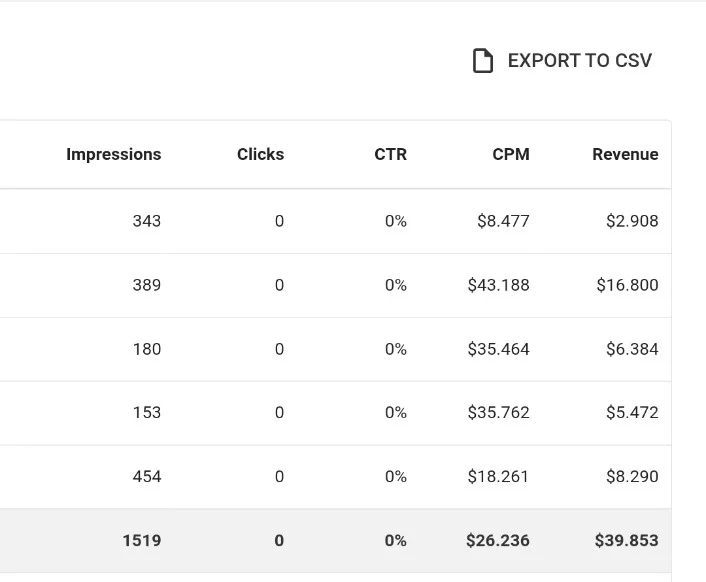This screenshot has height=582, width=706.
Task: Click the average $26.236 CPM total
Action: 498,540
